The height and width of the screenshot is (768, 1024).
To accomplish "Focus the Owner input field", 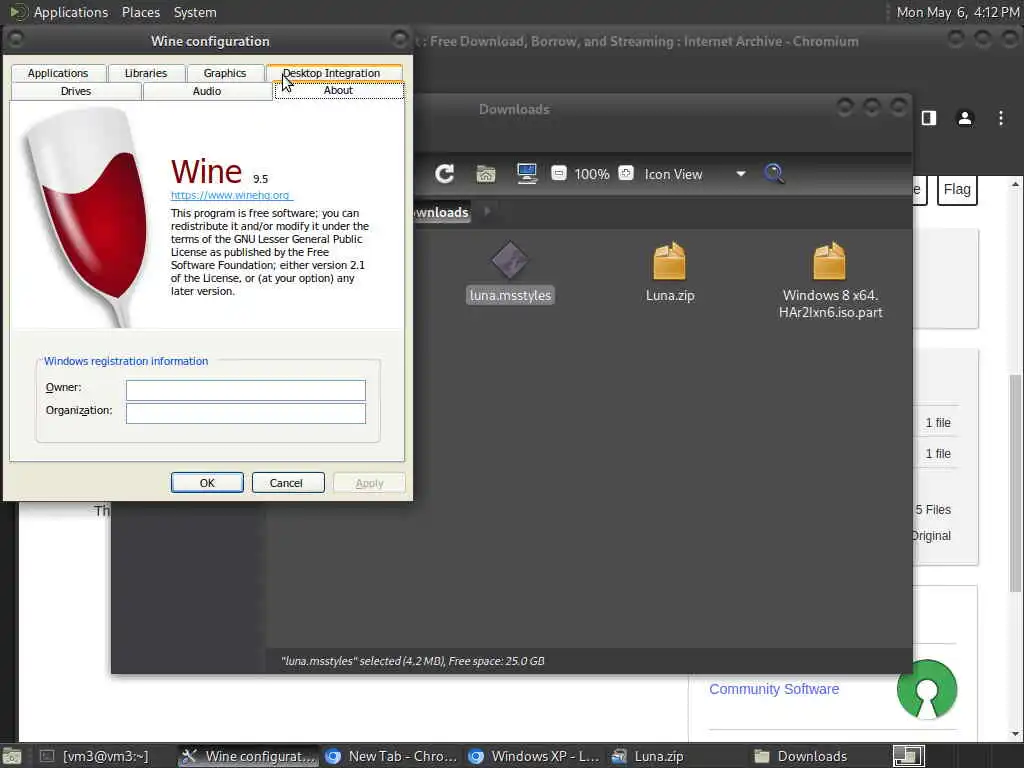I will click(x=246, y=390).
